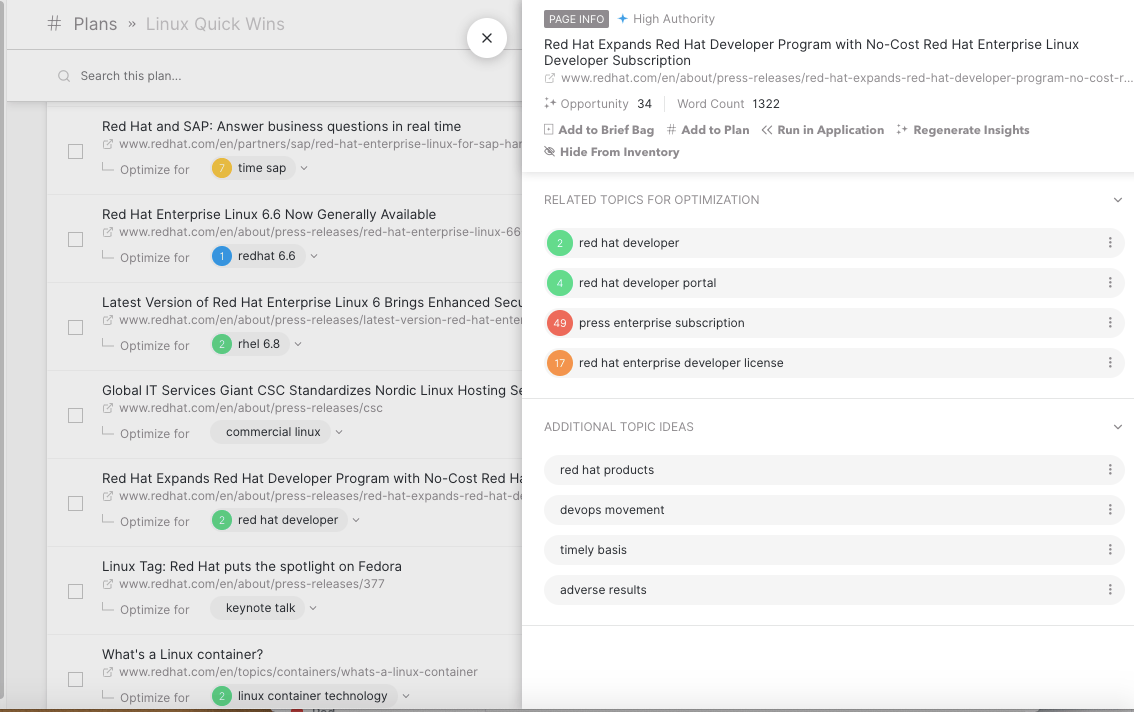Open options menu for 'red hat developer portal' topic
This screenshot has width=1134, height=712.
pos(1110,283)
